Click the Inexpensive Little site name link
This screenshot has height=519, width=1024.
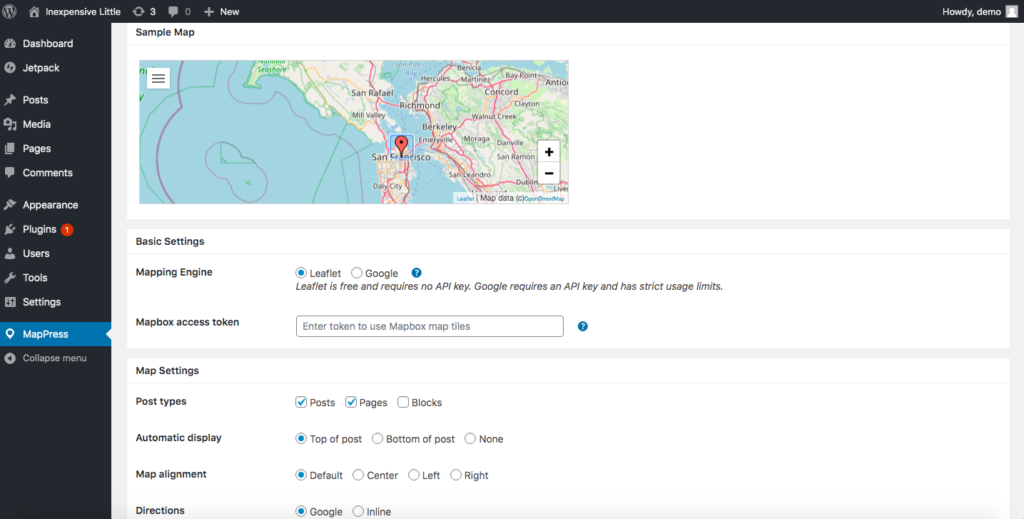pos(83,12)
